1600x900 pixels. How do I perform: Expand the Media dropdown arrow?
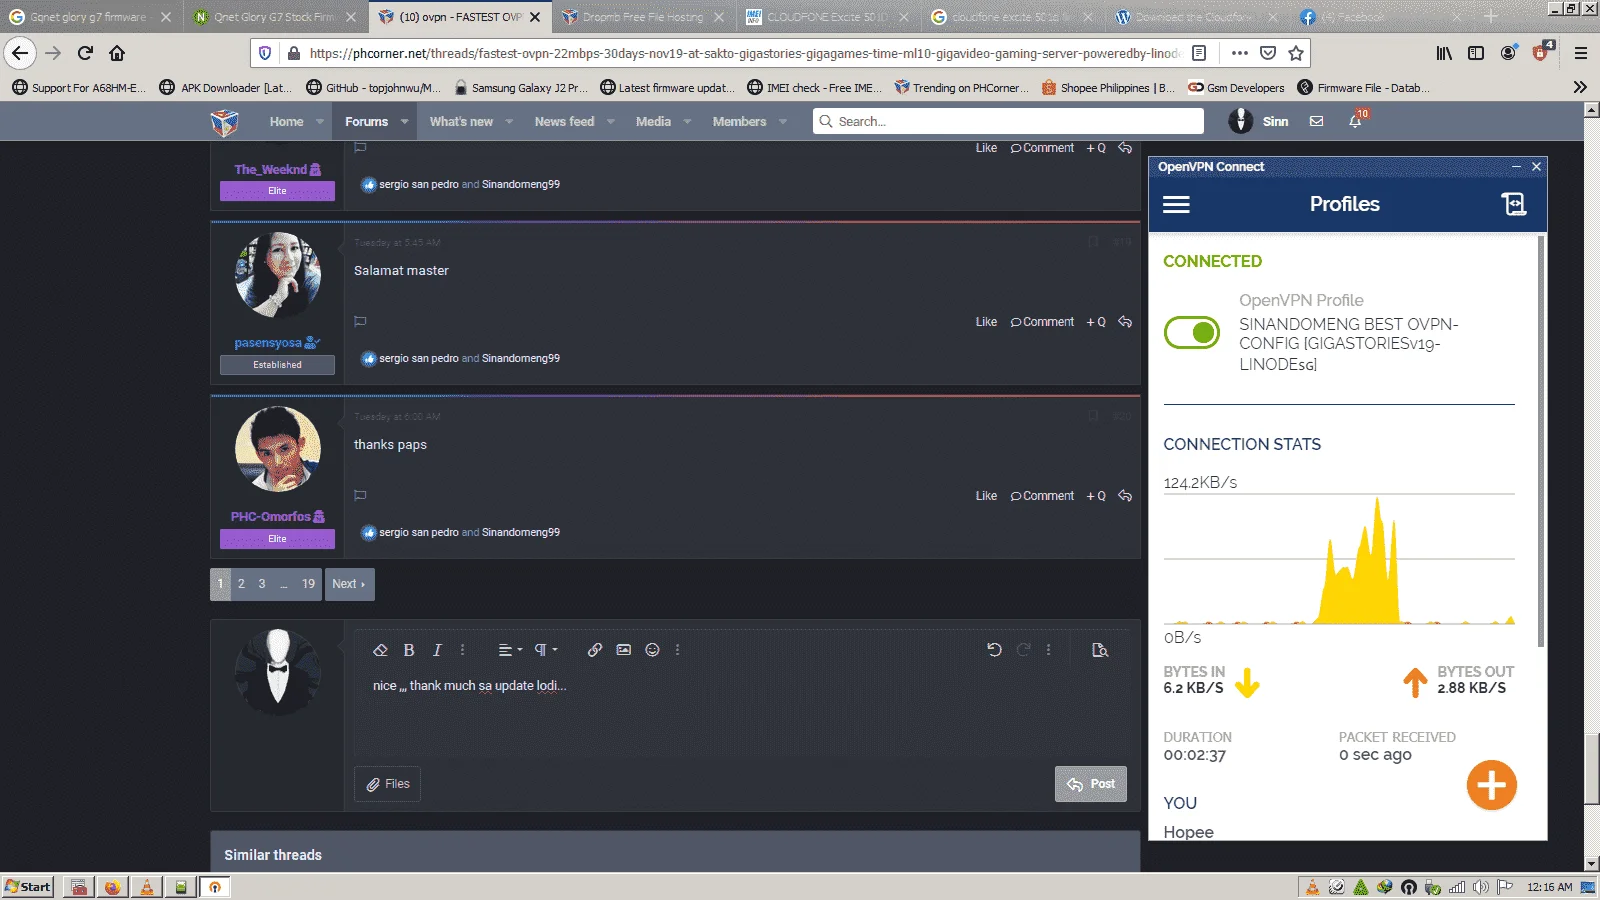pyautogui.click(x=687, y=122)
